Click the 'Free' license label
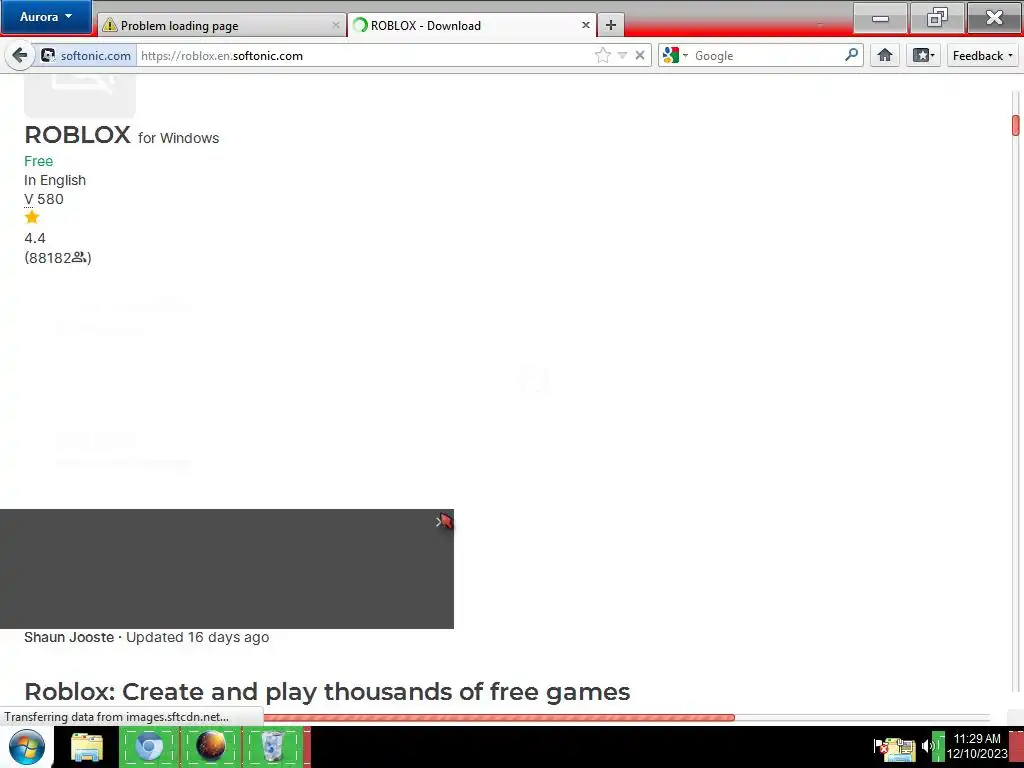 point(39,161)
